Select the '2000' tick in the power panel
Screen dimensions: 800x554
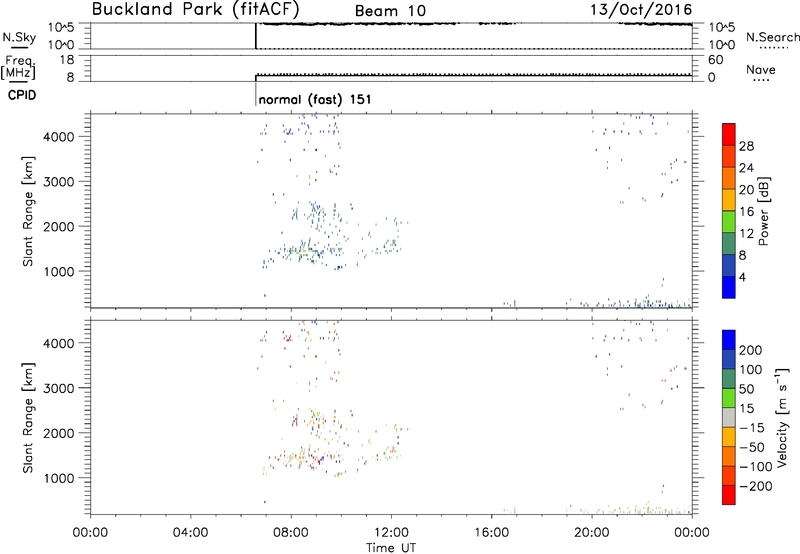pos(59,226)
